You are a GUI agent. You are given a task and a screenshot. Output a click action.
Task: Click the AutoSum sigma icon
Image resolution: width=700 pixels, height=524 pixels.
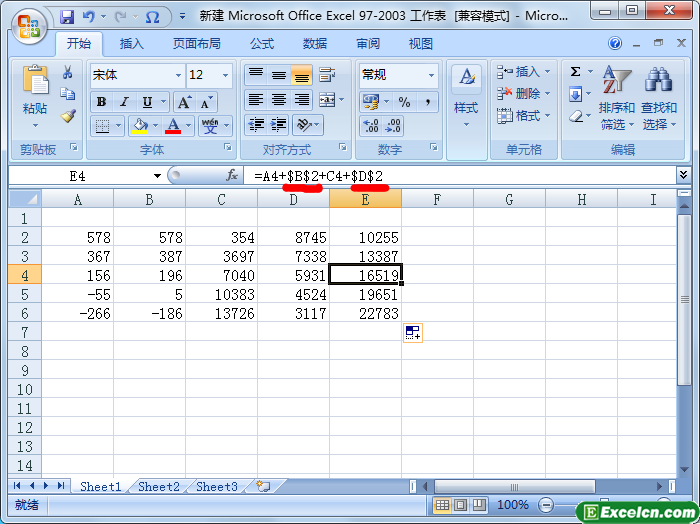tap(576, 72)
